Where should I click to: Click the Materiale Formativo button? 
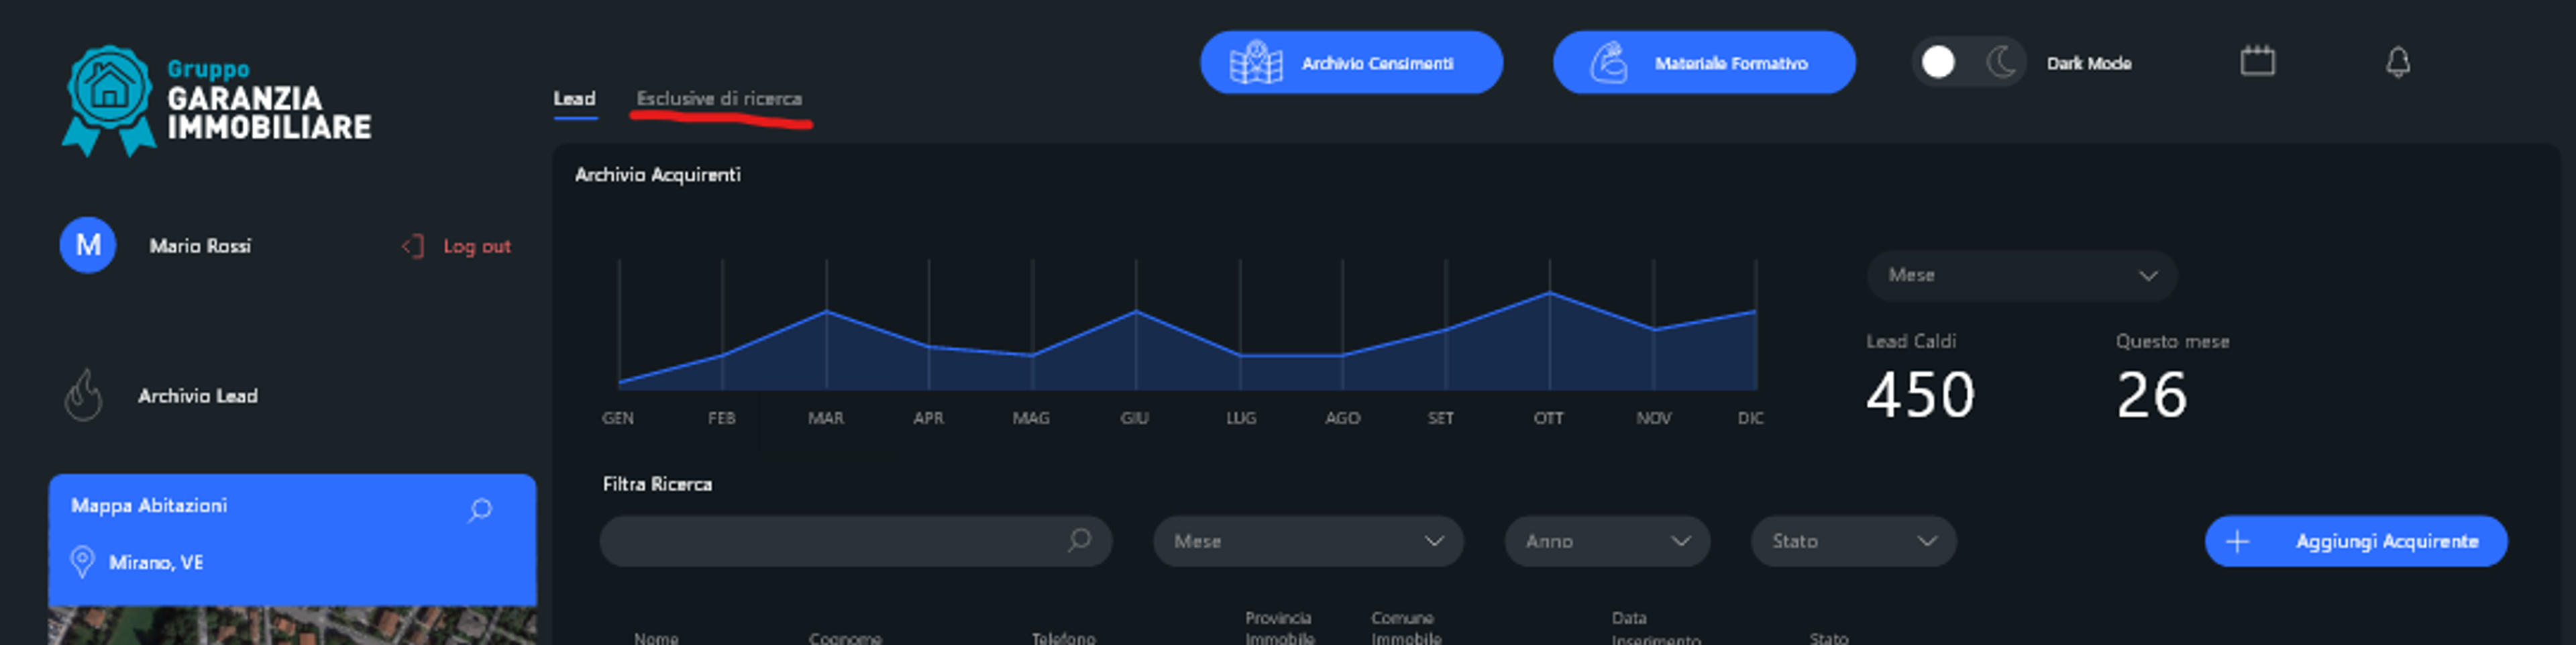1704,62
